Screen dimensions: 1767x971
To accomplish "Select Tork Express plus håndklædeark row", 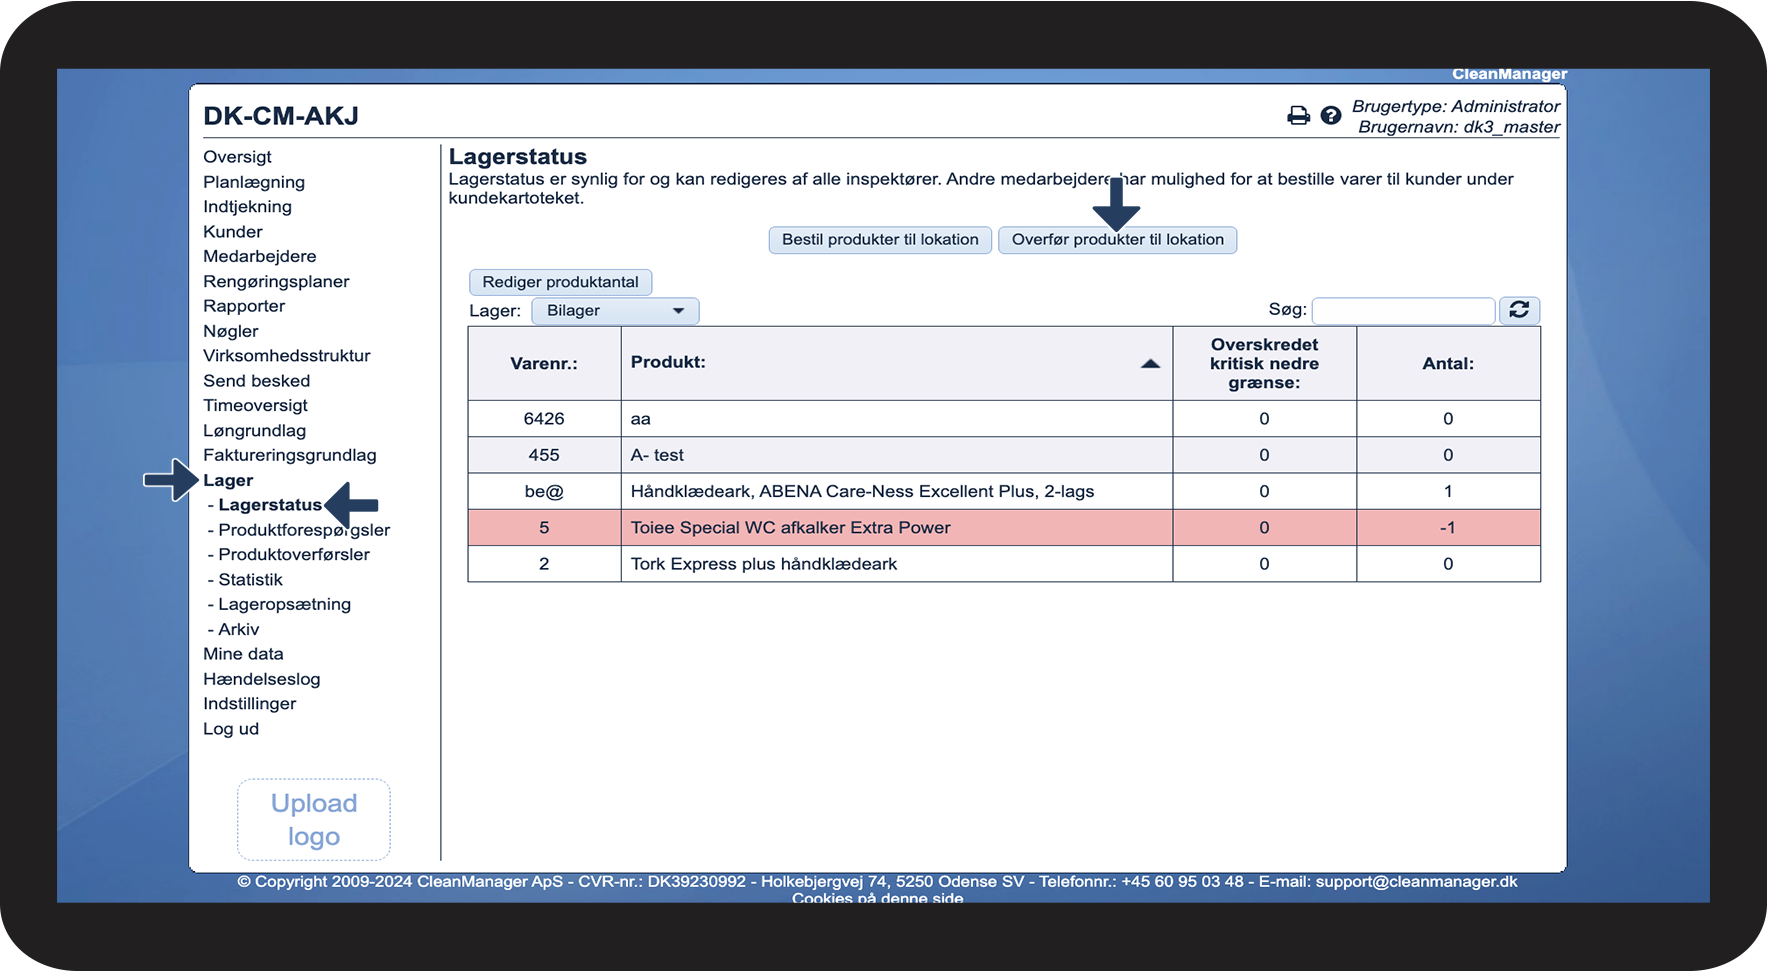I will pyautogui.click(x=1004, y=564).
